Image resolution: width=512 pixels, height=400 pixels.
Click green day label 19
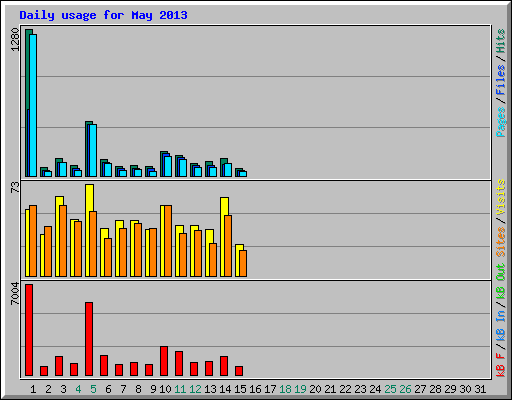pyautogui.click(x=300, y=389)
